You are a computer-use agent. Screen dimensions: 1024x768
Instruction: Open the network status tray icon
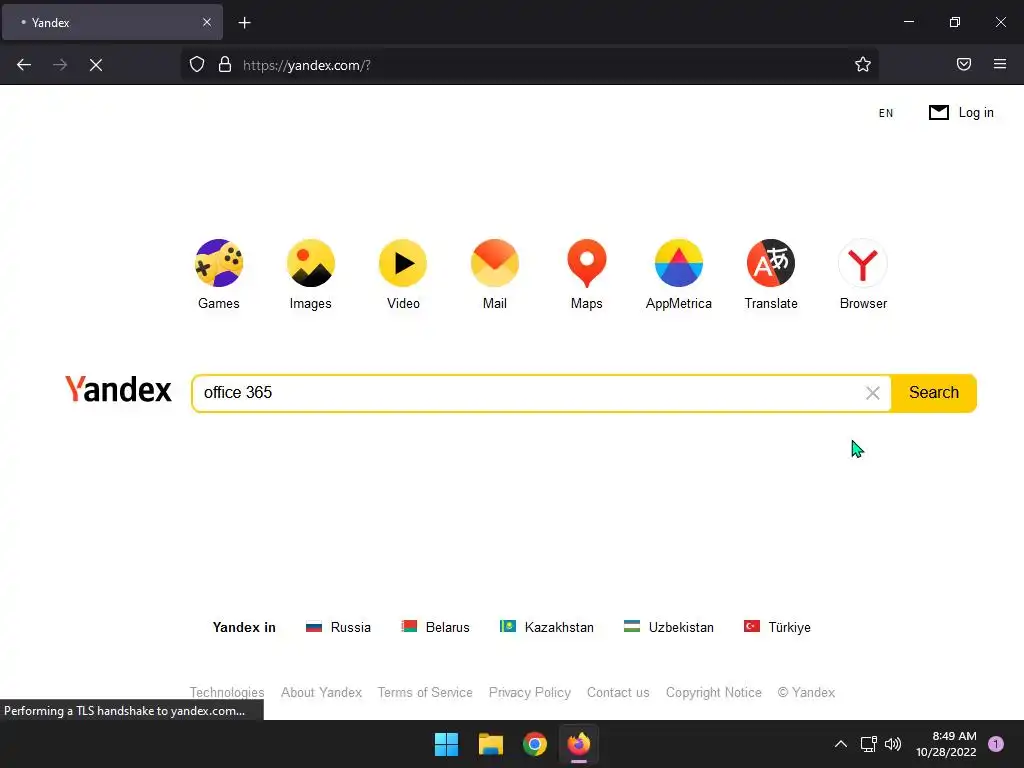[x=868, y=744]
